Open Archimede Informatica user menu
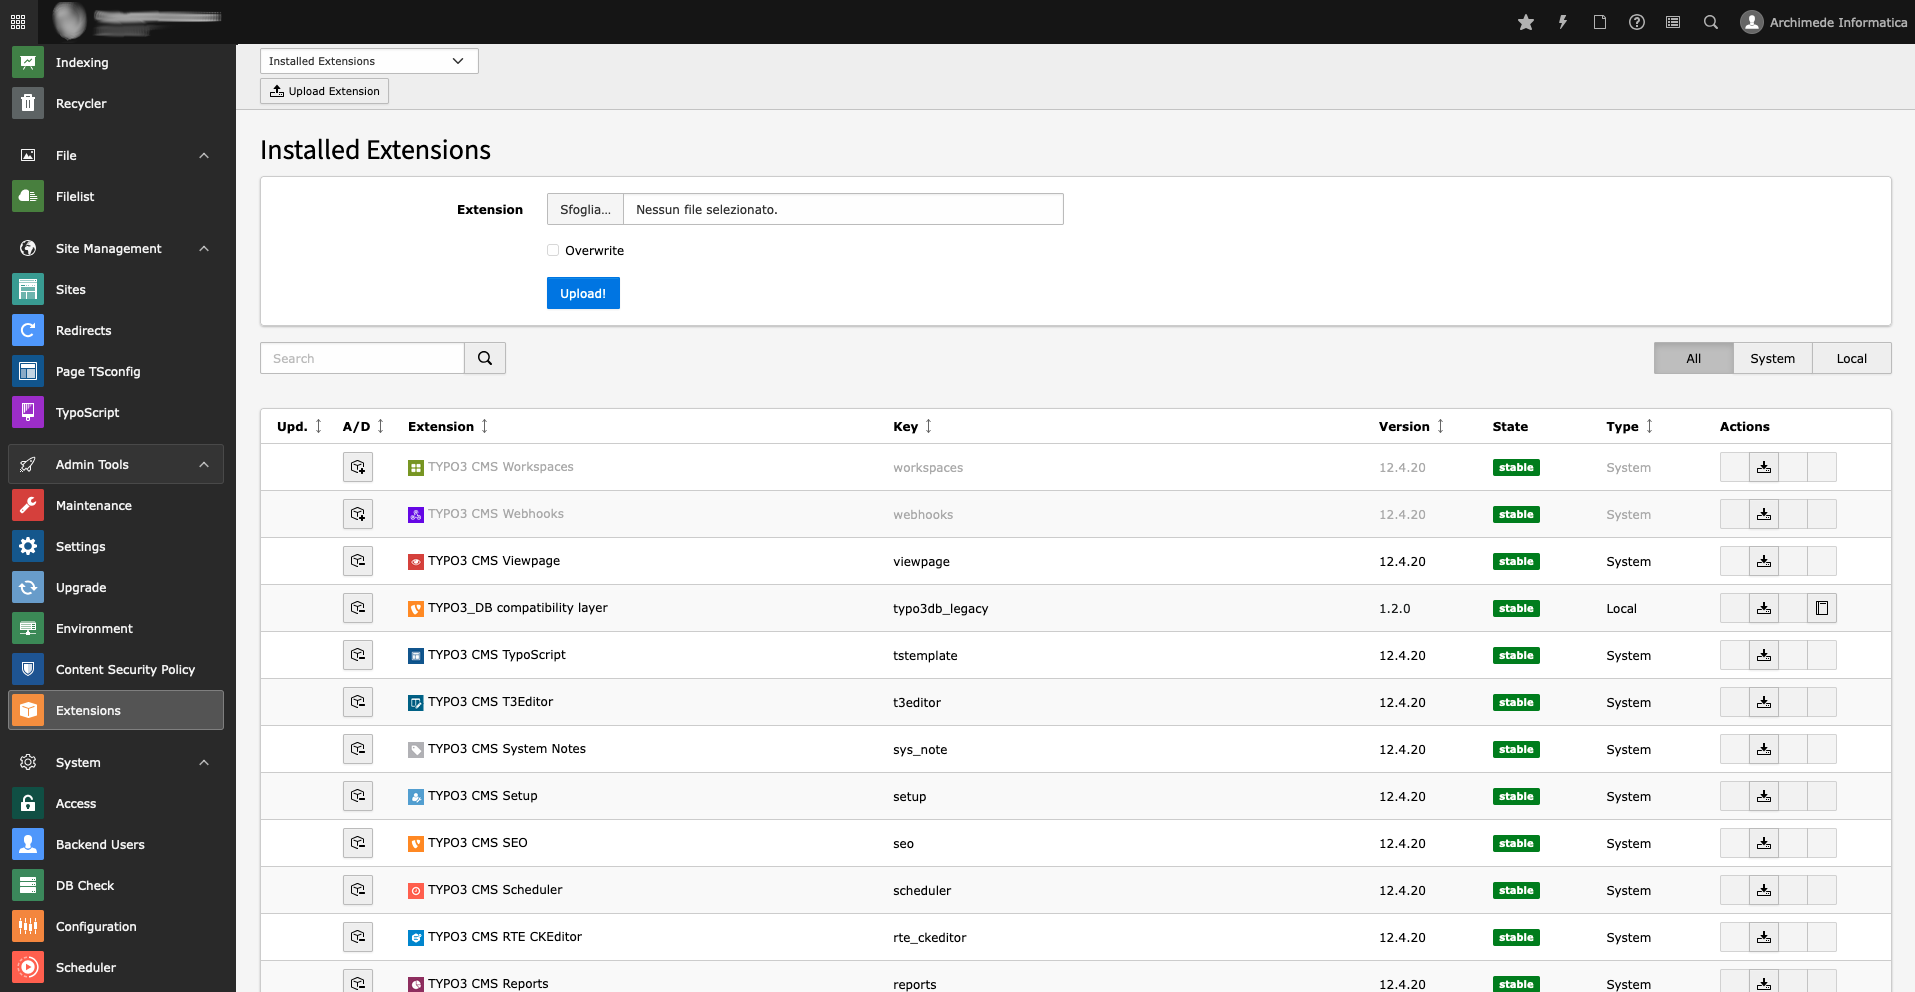Image resolution: width=1915 pixels, height=992 pixels. coord(1823,22)
